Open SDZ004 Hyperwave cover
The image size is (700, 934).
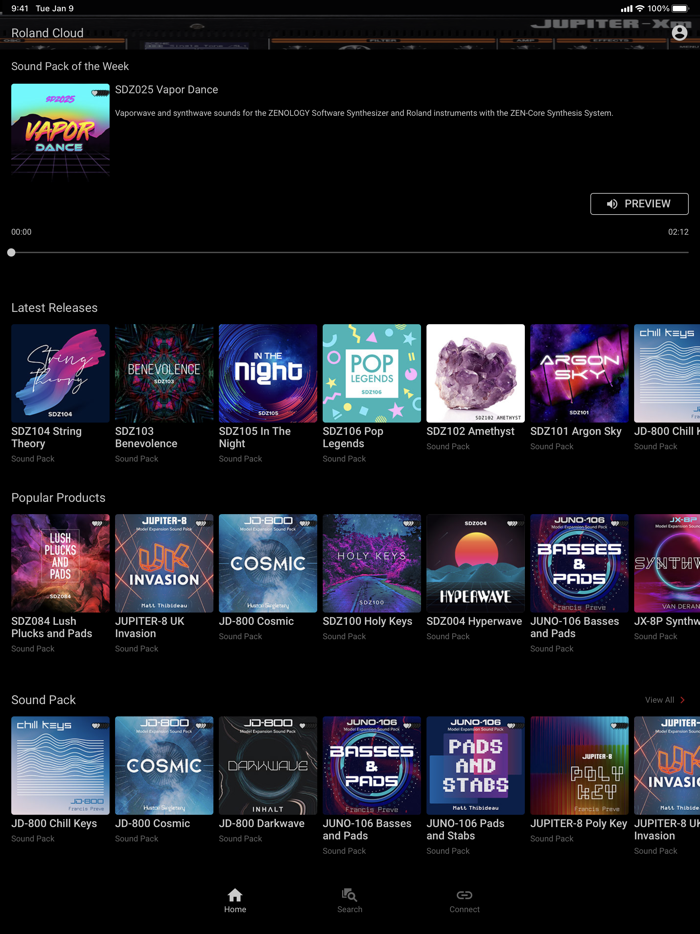(x=475, y=563)
